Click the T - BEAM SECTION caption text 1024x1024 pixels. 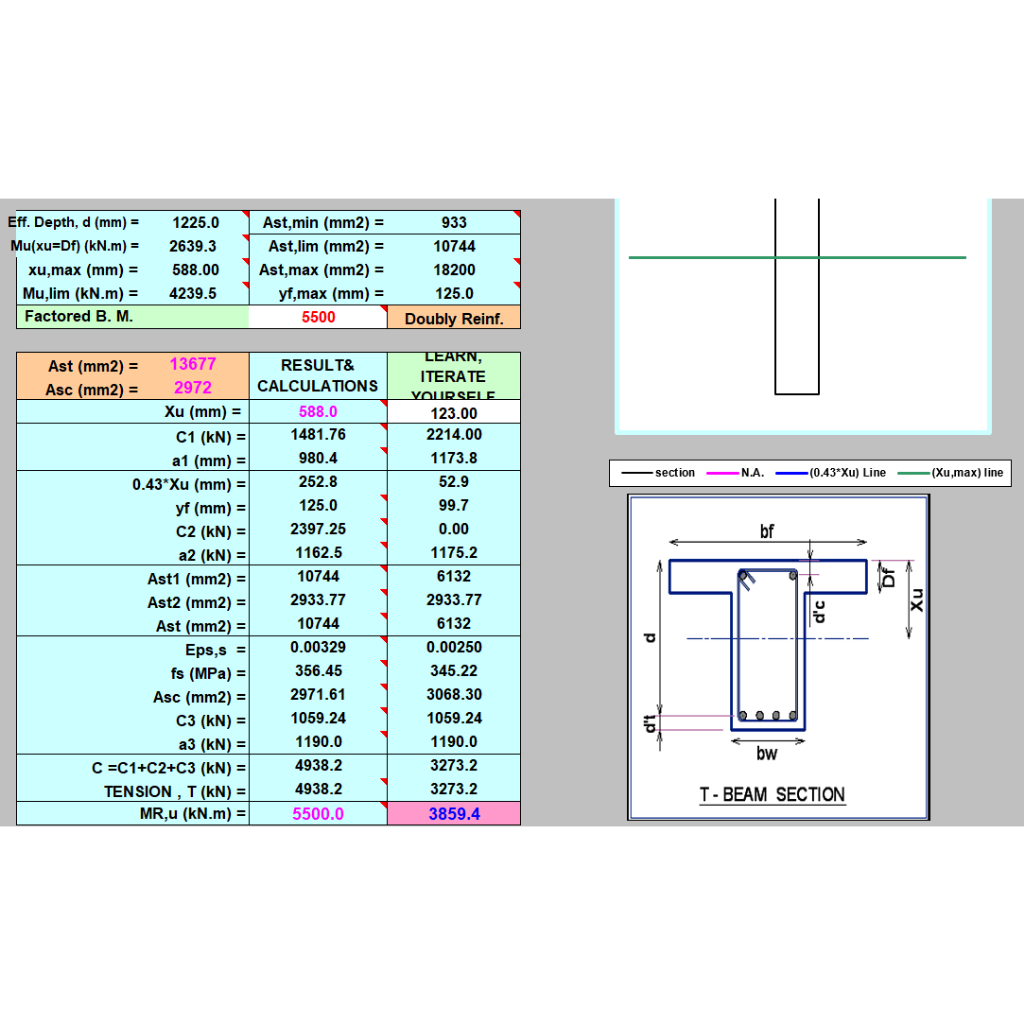click(x=772, y=795)
